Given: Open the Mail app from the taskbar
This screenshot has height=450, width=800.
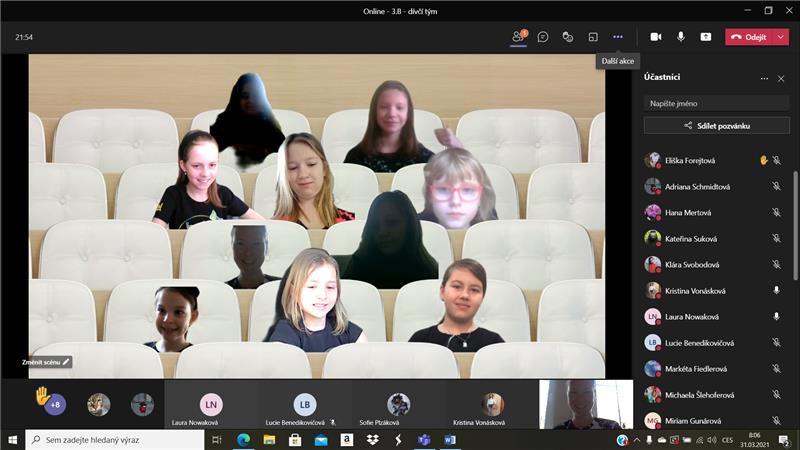Looking at the screenshot, I should pos(321,440).
